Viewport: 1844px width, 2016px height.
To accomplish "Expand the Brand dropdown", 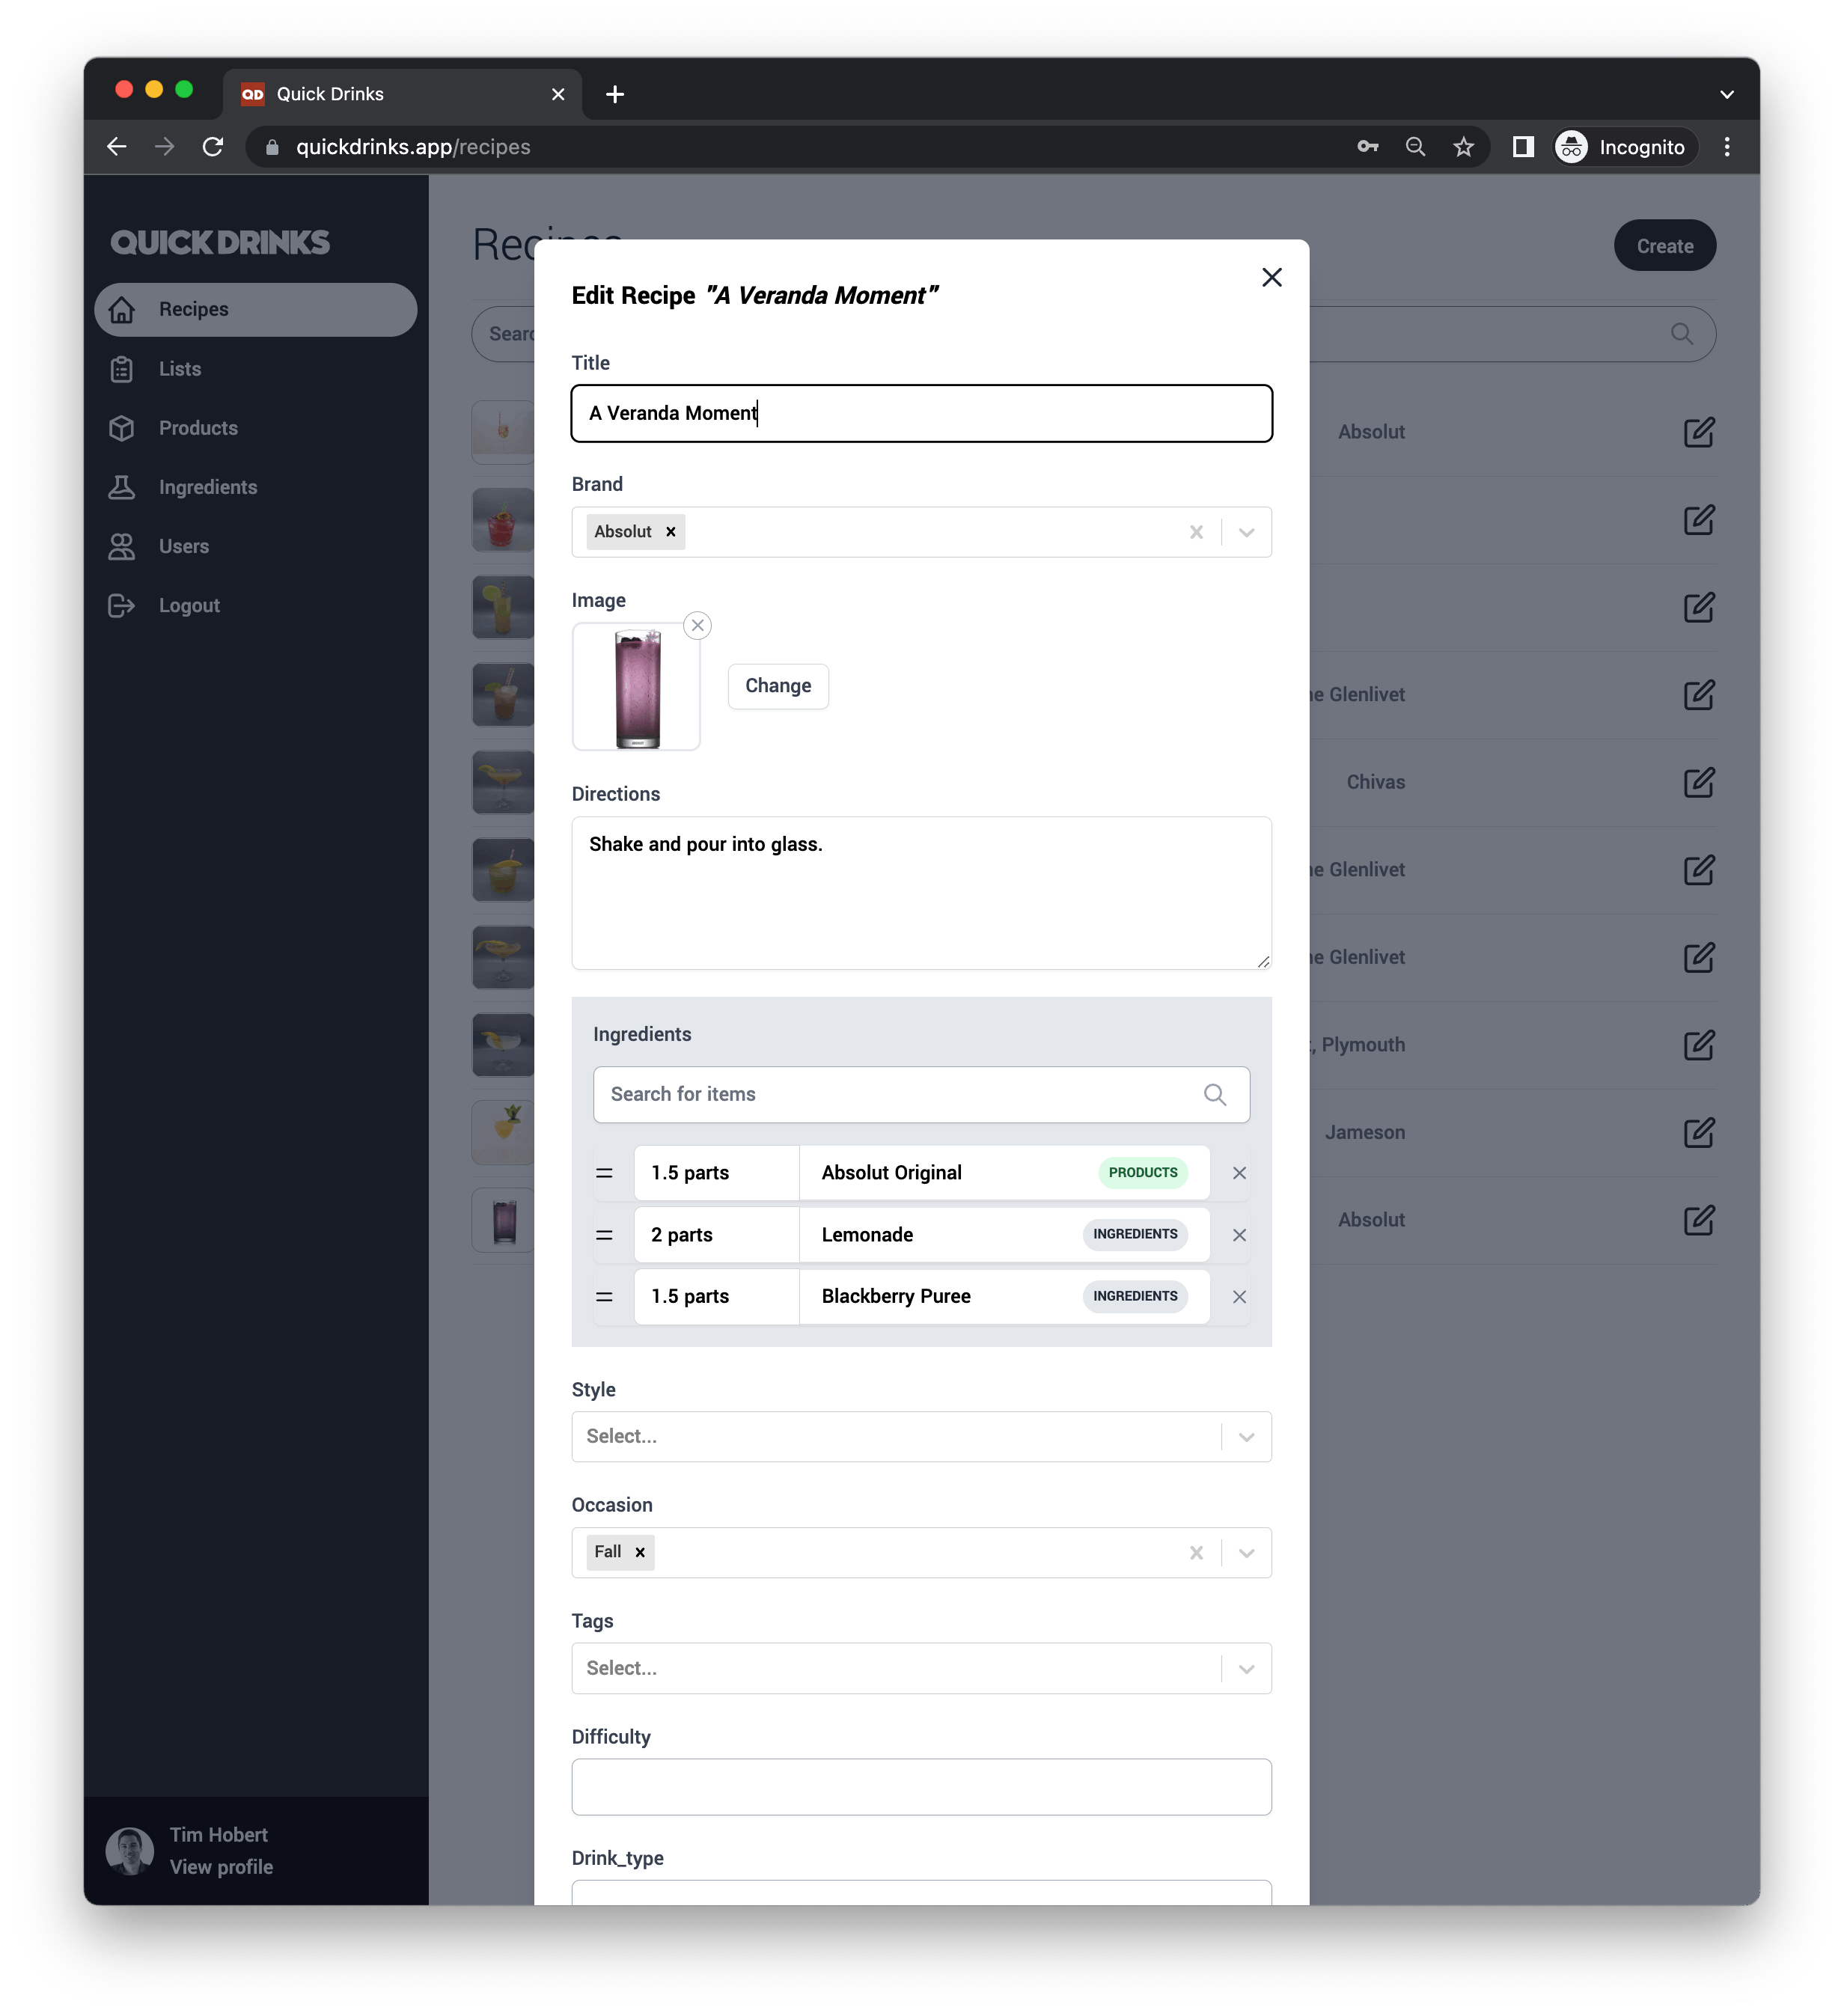I will (x=1246, y=532).
